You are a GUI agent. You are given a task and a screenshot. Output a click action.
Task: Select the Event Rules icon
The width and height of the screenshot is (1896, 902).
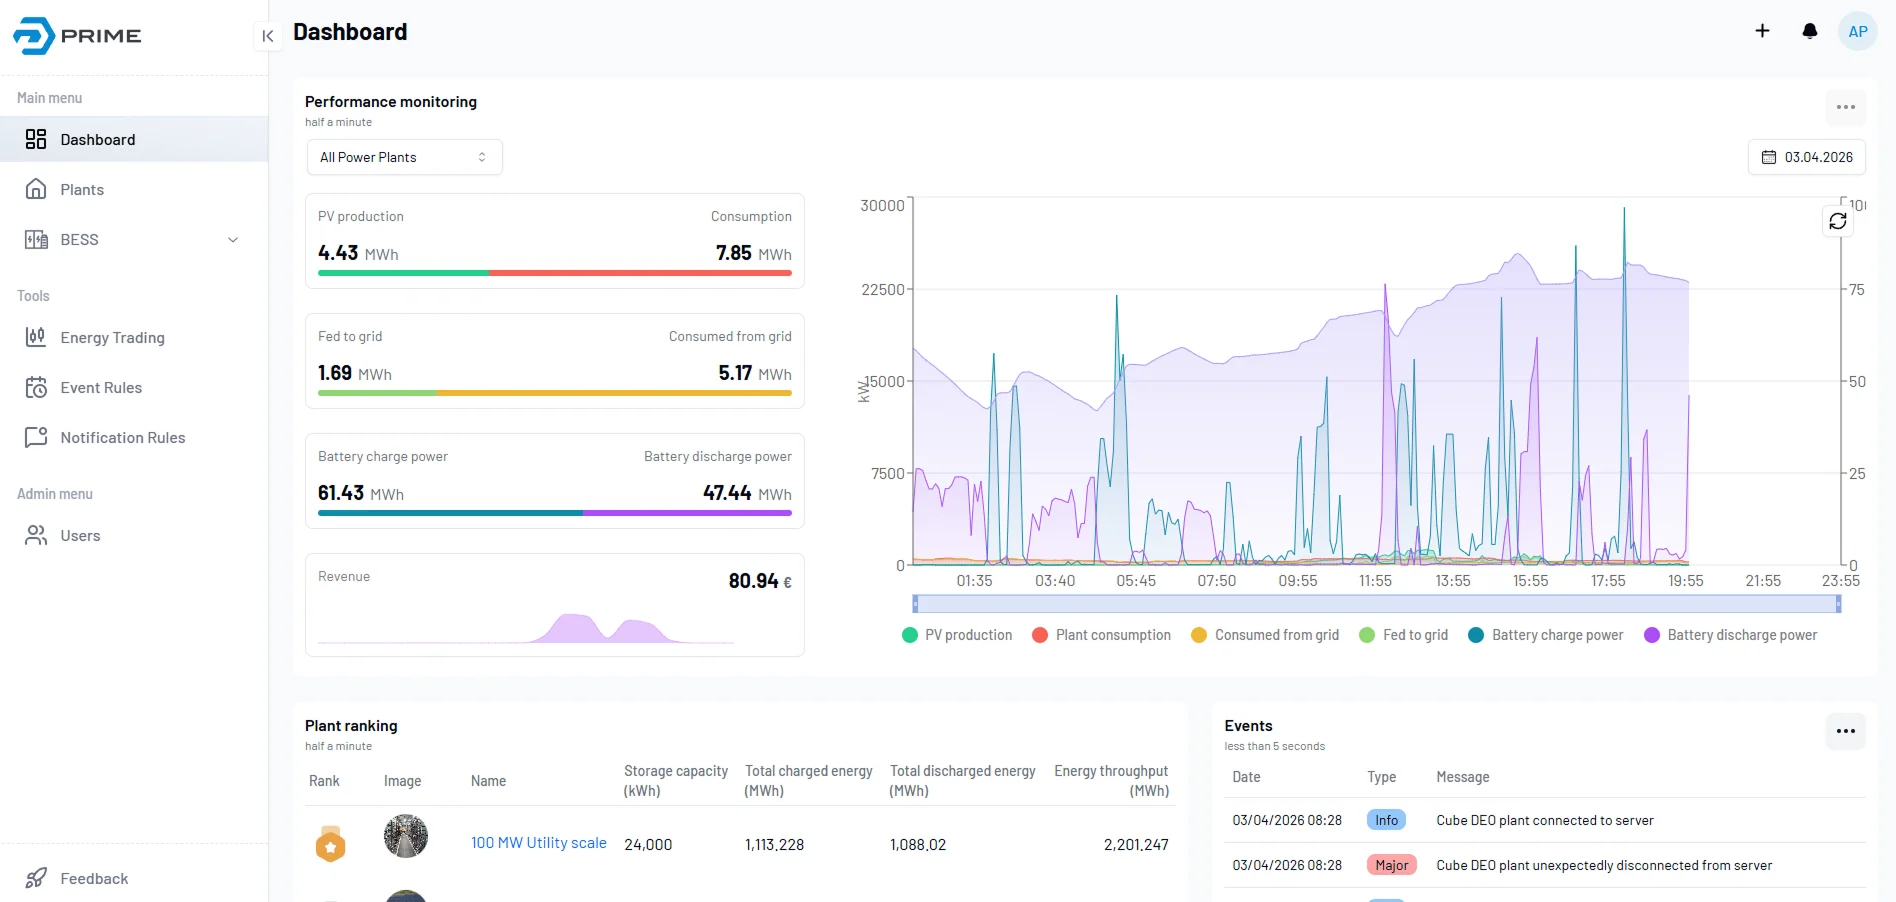click(x=35, y=387)
